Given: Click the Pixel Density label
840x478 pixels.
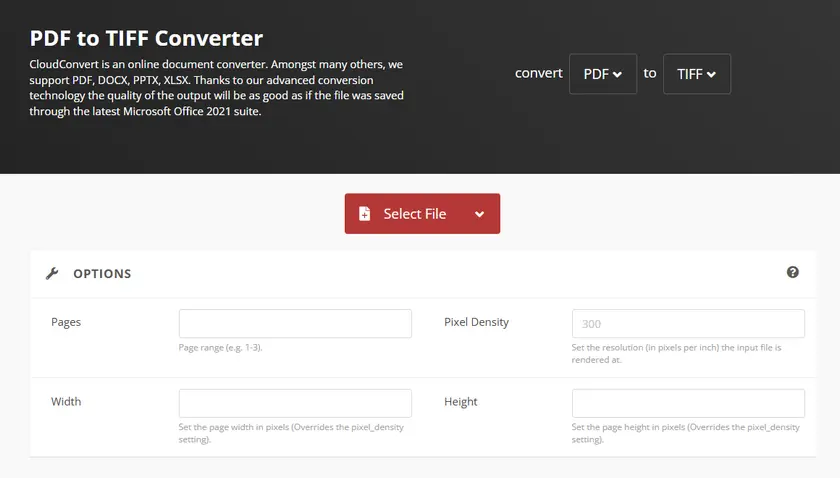Looking at the screenshot, I should [x=476, y=322].
